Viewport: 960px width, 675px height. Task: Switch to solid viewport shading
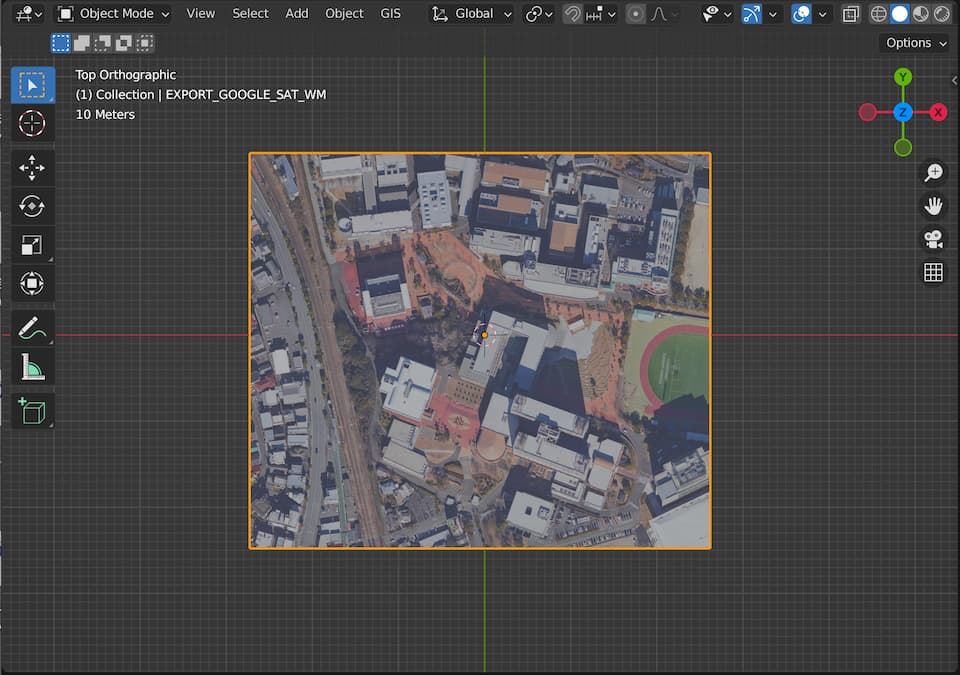[x=899, y=14]
